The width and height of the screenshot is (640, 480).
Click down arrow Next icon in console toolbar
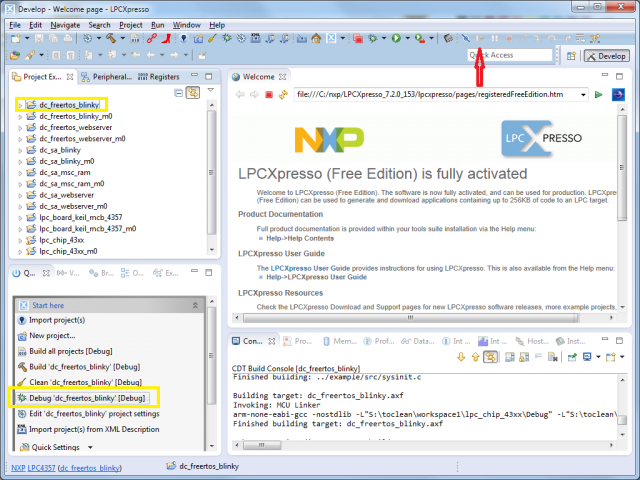pos(461,357)
